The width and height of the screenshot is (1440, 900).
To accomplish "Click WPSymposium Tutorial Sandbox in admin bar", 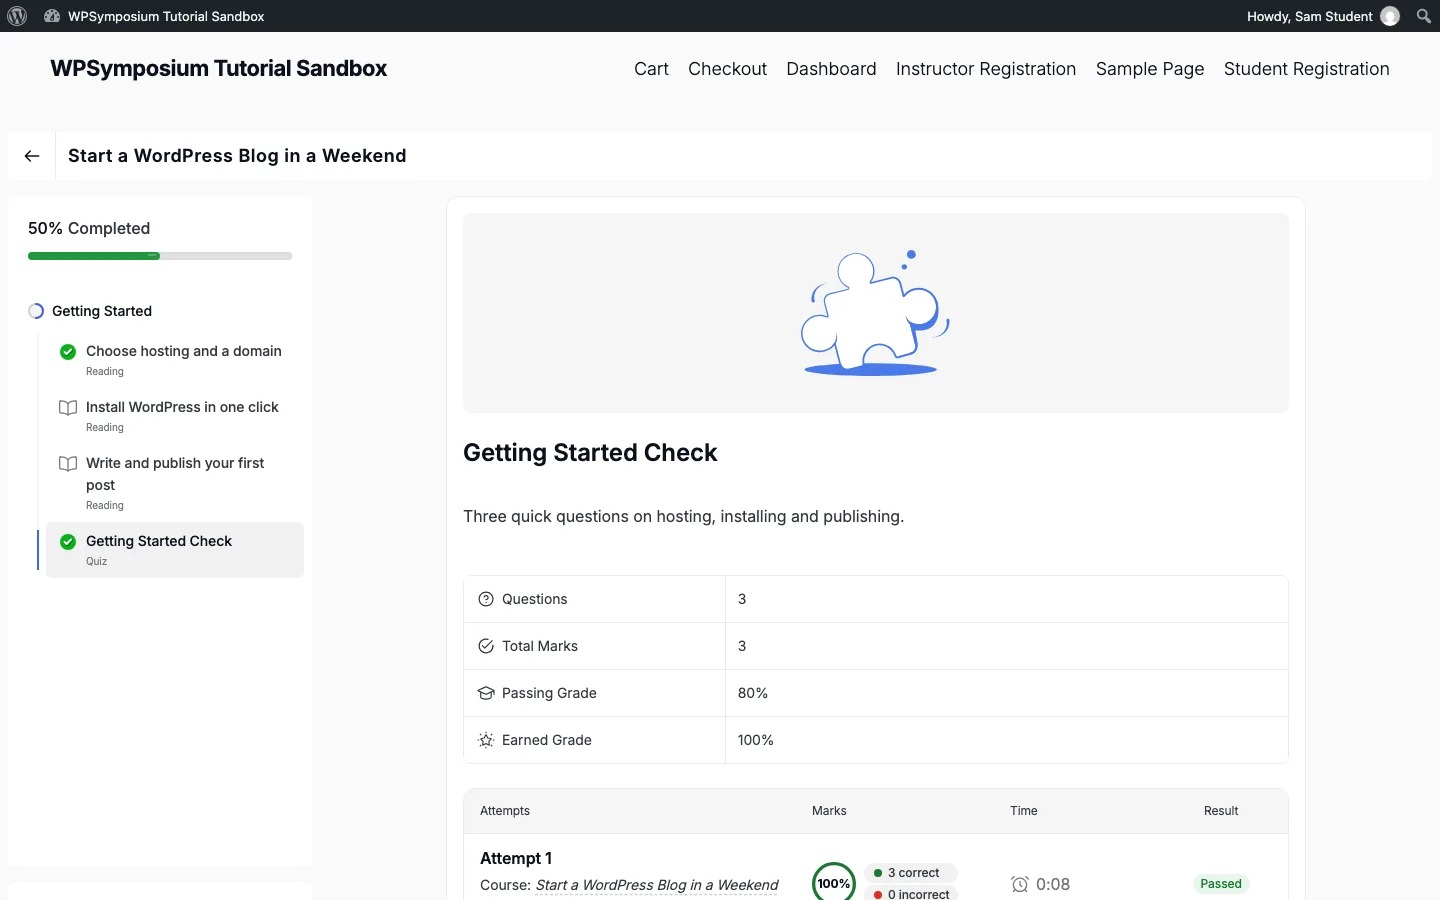I will [166, 16].
